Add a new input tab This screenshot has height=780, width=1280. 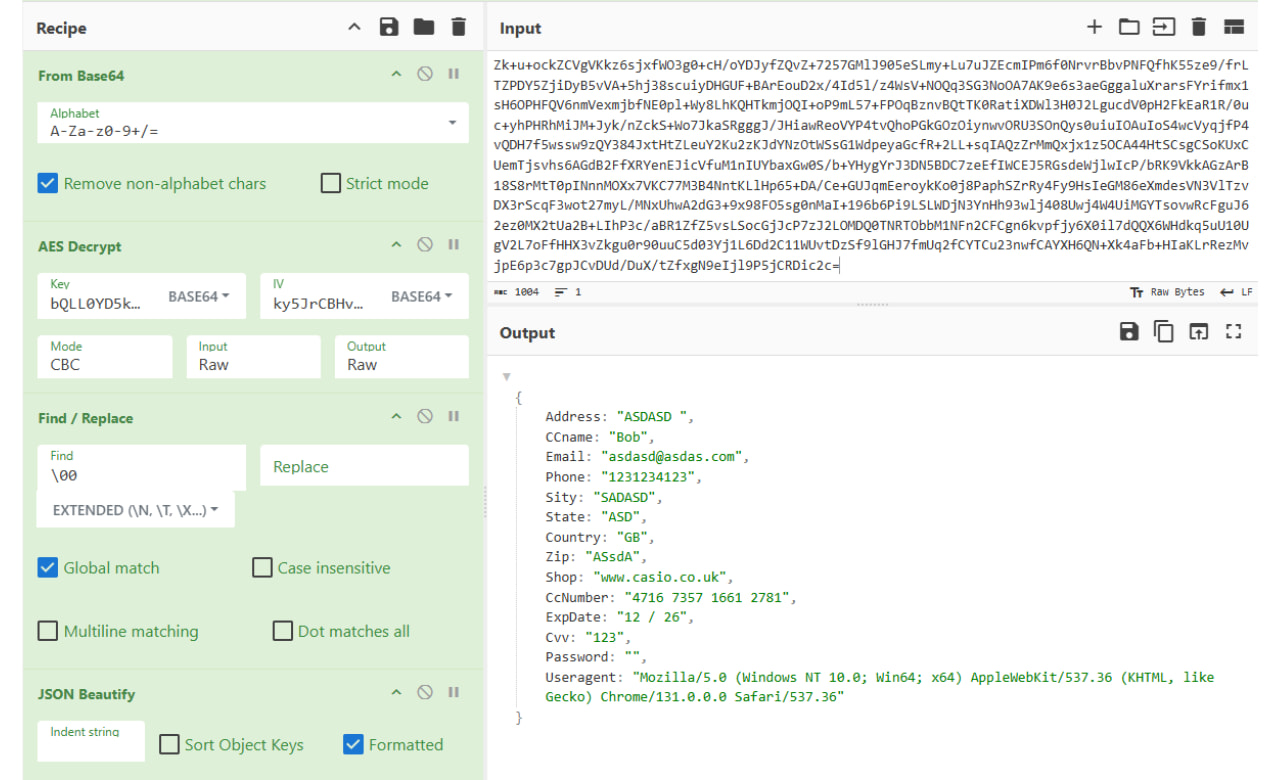coord(1094,27)
